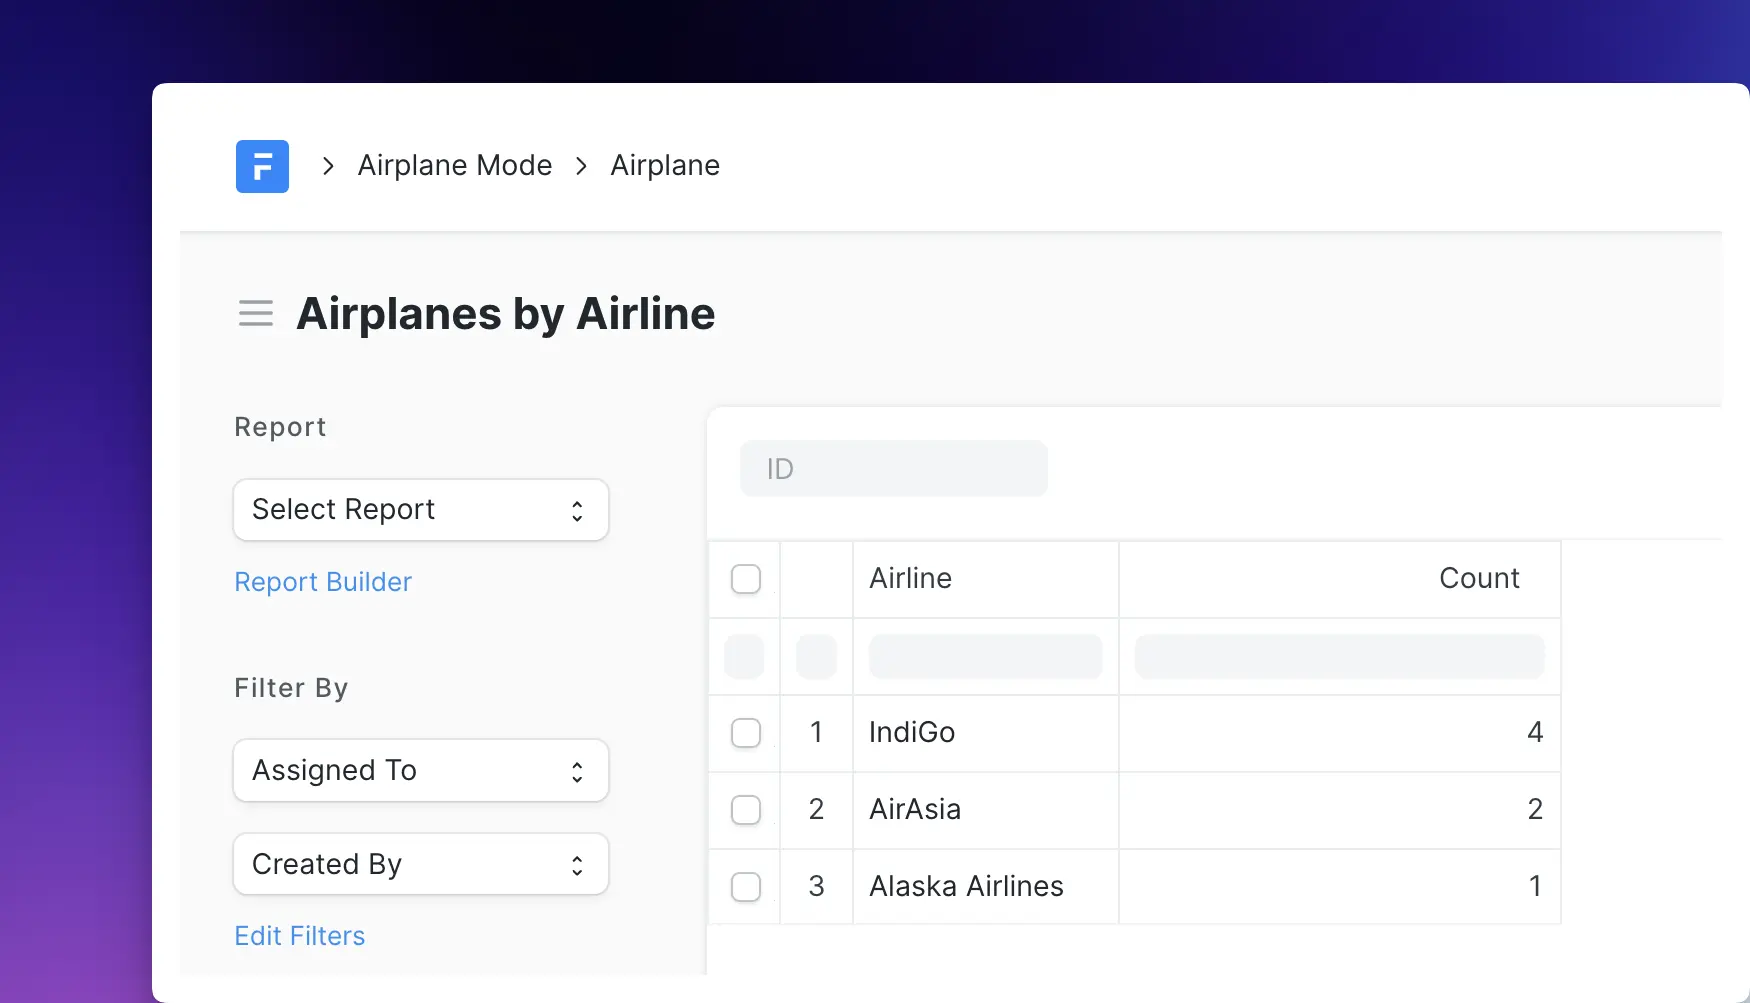1750x1003 pixels.
Task: Select the IndiGo airline cell
Action: [x=986, y=733]
